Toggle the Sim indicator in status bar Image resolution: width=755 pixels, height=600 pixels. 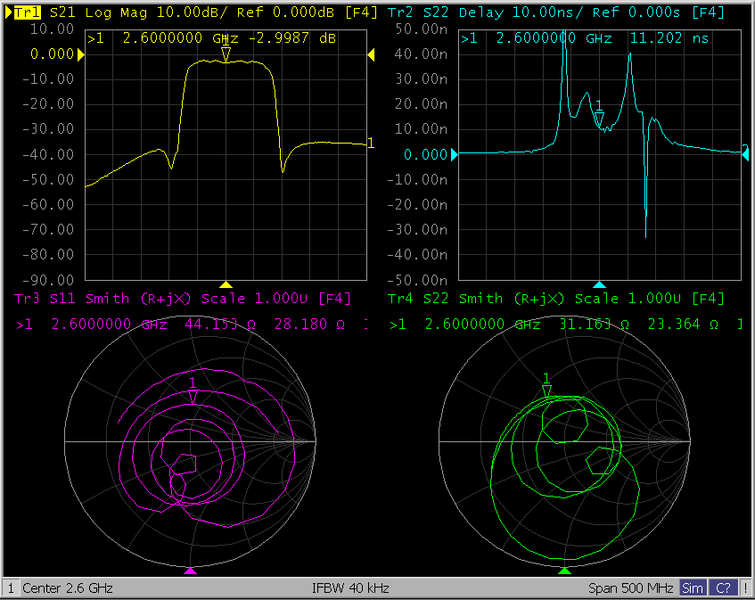pyautogui.click(x=692, y=588)
